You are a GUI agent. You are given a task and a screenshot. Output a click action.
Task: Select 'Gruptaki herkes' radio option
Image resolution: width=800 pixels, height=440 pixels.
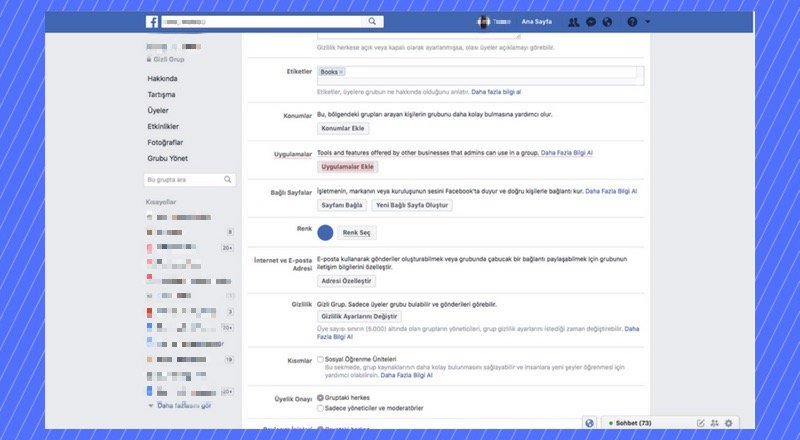tap(320, 397)
